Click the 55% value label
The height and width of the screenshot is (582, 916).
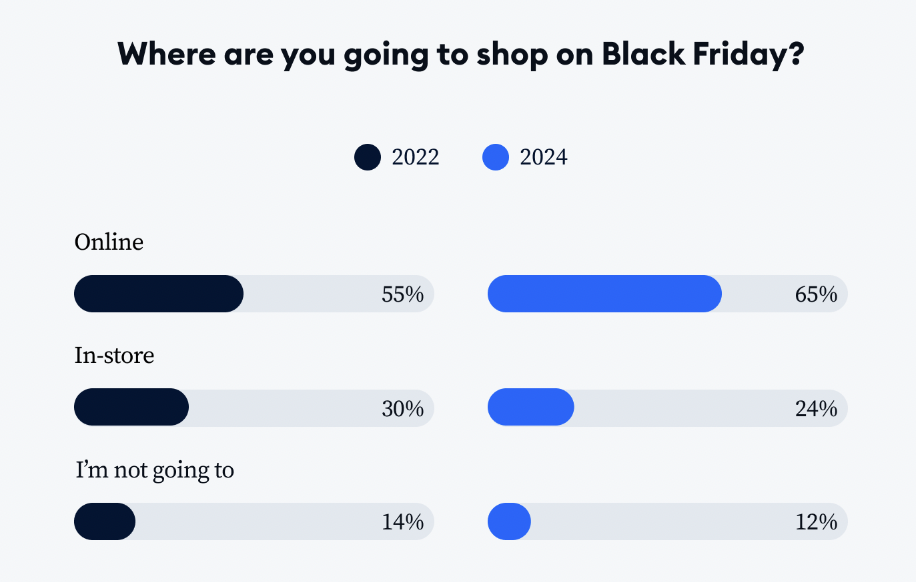point(403,295)
